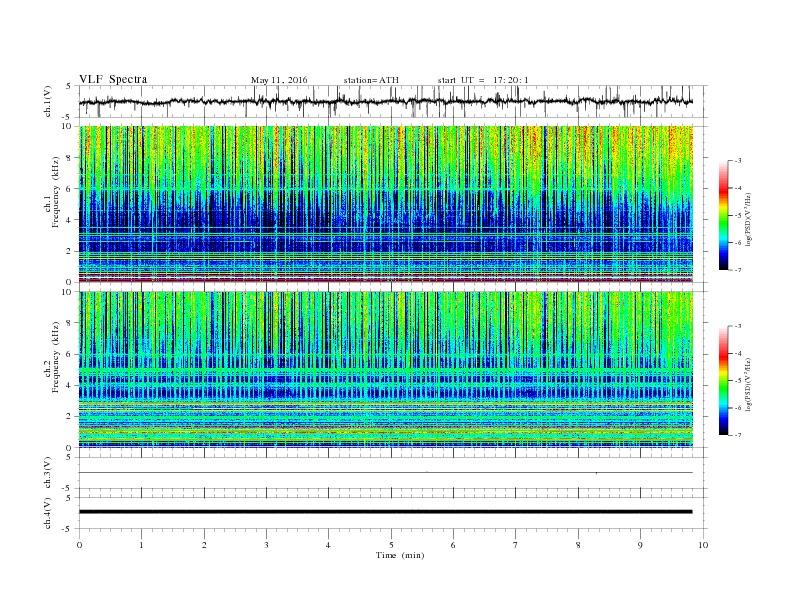
Task: Click the "6" minute tick label
Action: (x=453, y=545)
